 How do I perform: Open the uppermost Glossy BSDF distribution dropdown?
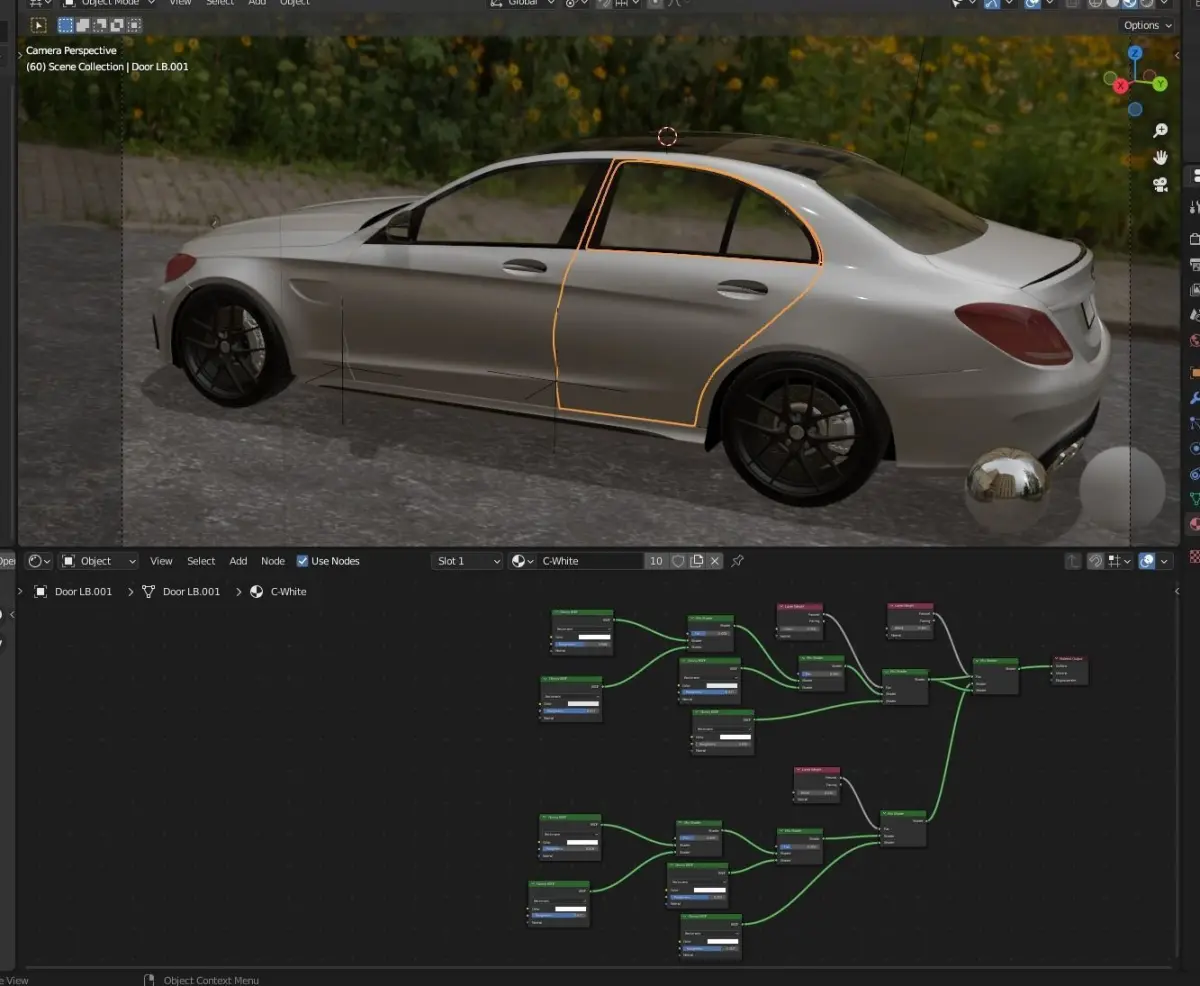(583, 629)
